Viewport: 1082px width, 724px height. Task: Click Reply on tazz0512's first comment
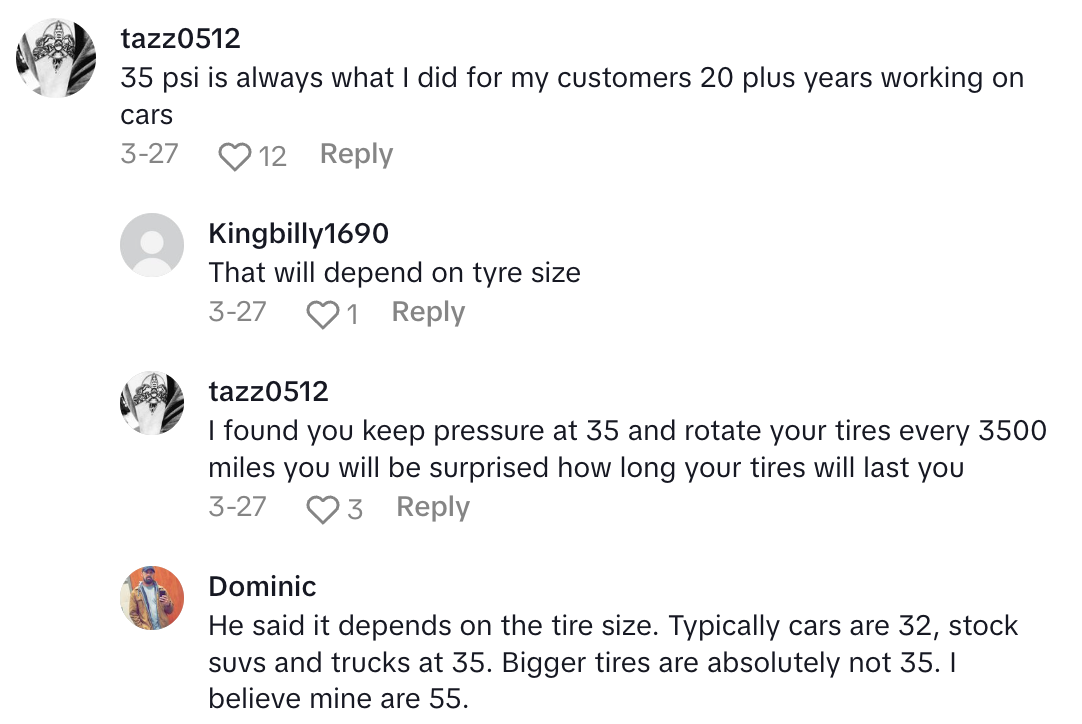tap(355, 154)
